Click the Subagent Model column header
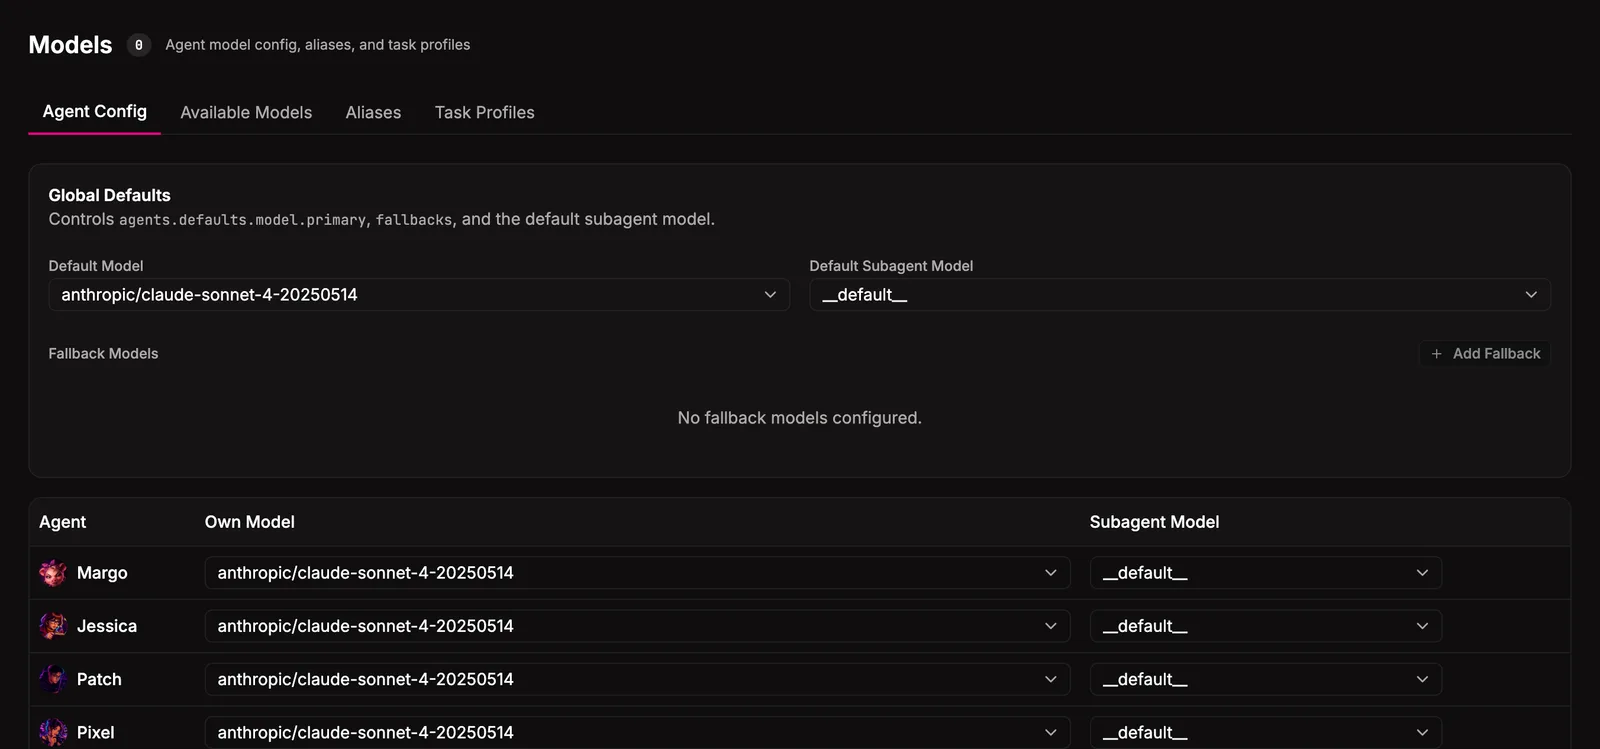The width and height of the screenshot is (1600, 749). 1154,522
